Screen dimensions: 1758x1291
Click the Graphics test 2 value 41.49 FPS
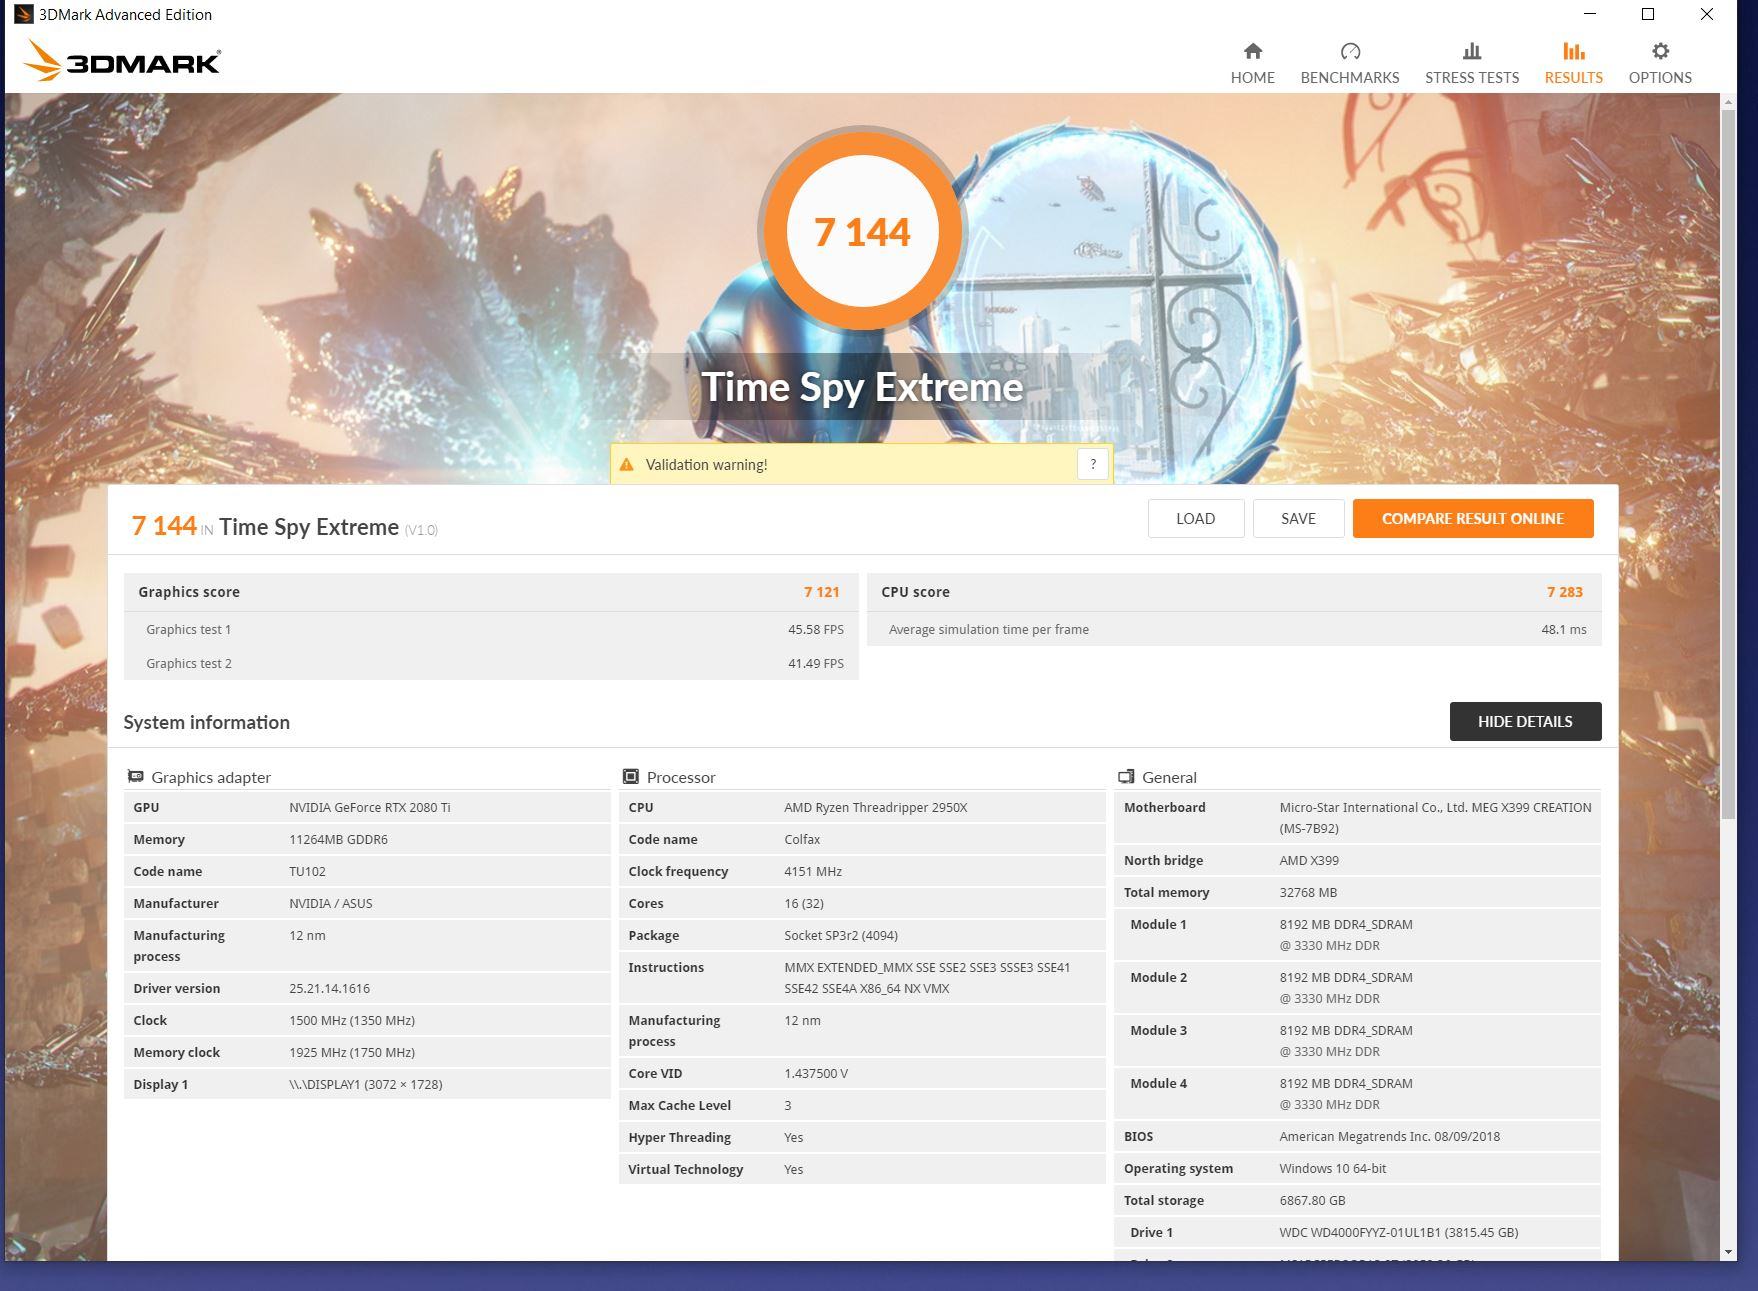click(816, 663)
